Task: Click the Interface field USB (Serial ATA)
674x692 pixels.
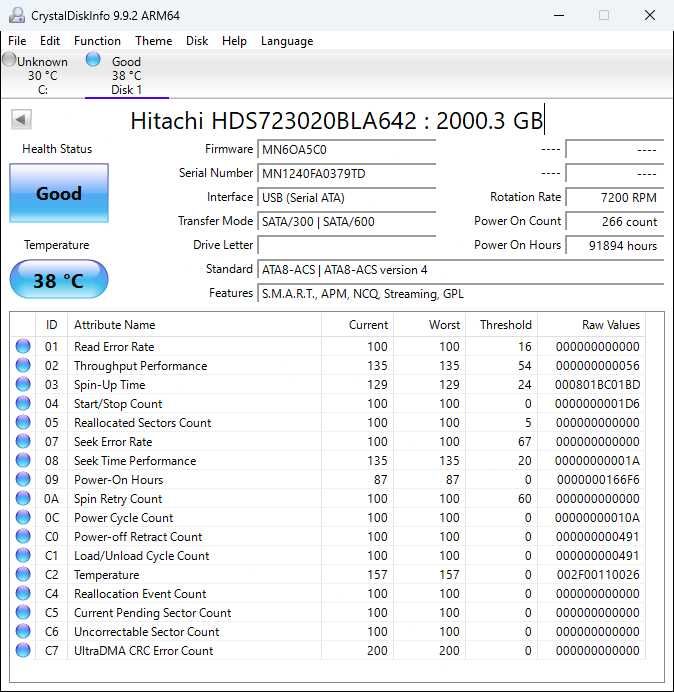Action: click(x=346, y=197)
